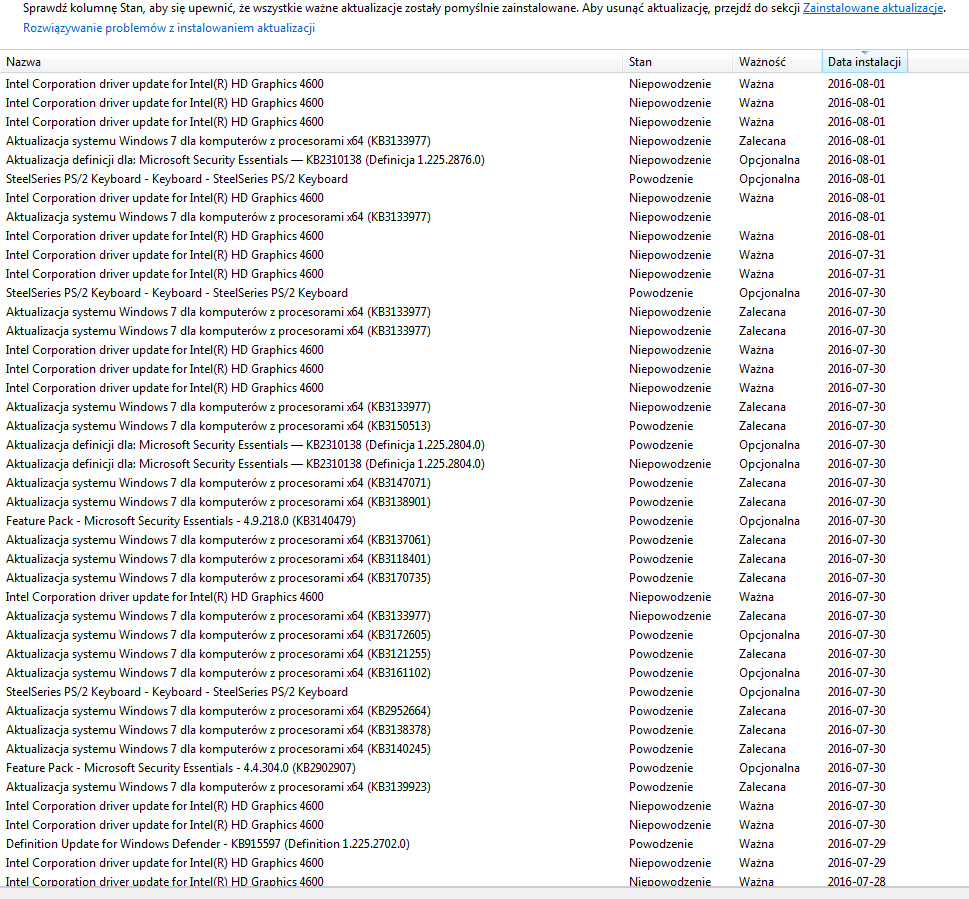The width and height of the screenshot is (969, 899).
Task: Open the Zainstalowane aktualizacje link
Action: pyautogui.click(x=873, y=8)
